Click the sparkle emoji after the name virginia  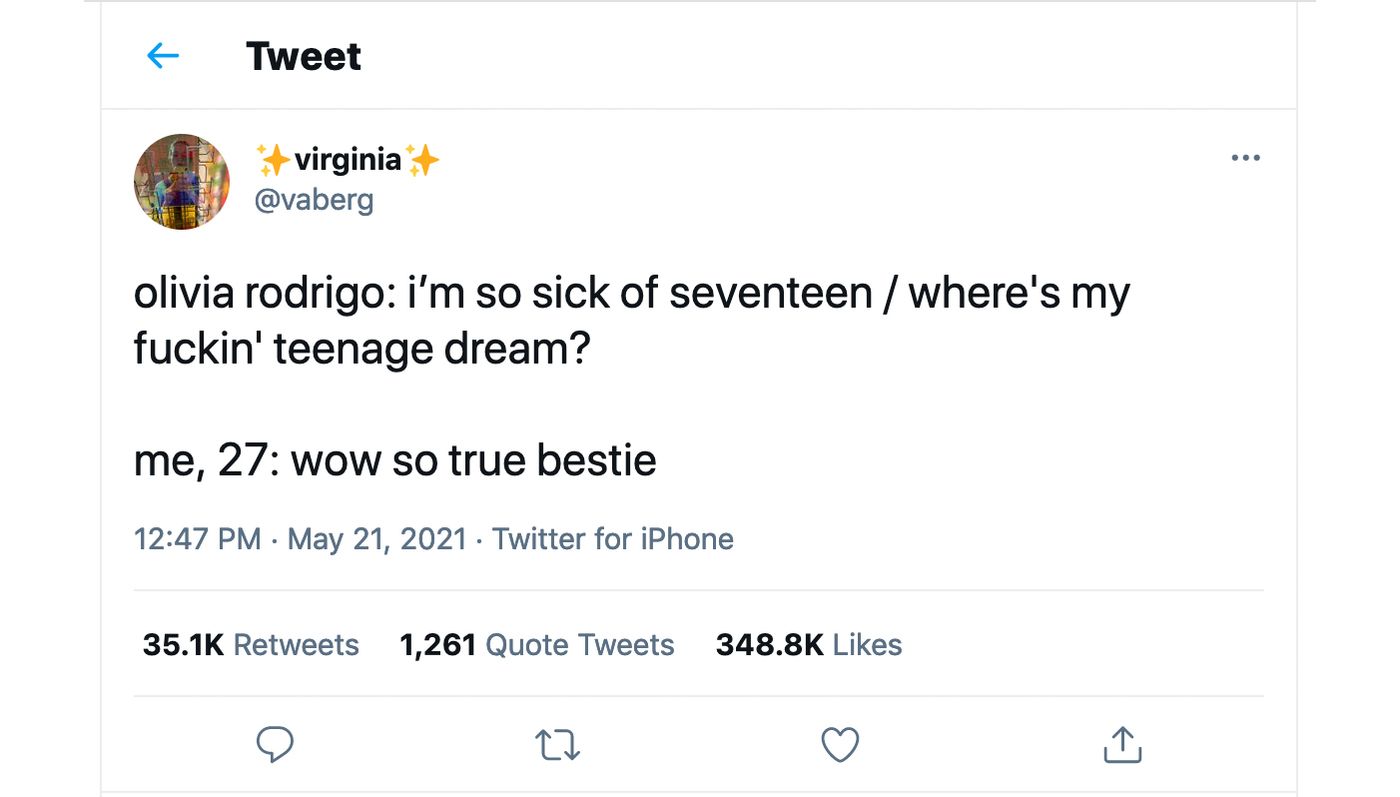(423, 159)
